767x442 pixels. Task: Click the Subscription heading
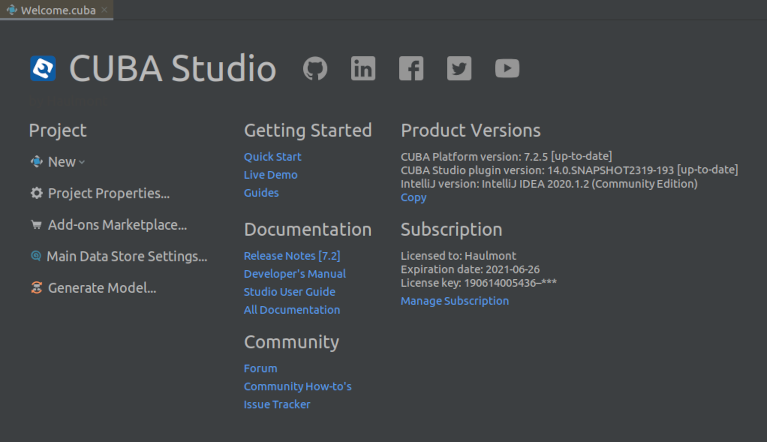tap(451, 230)
